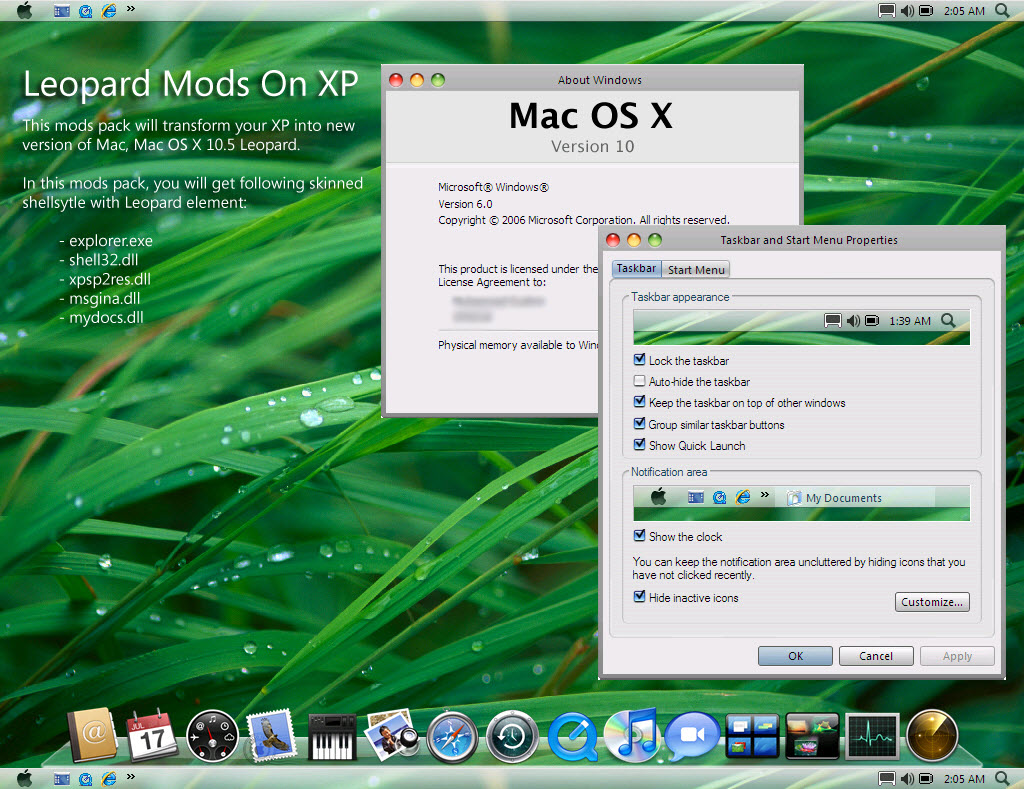The image size is (1024, 789).
Task: Toggle Show Quick Launch checkbox
Action: pos(639,445)
